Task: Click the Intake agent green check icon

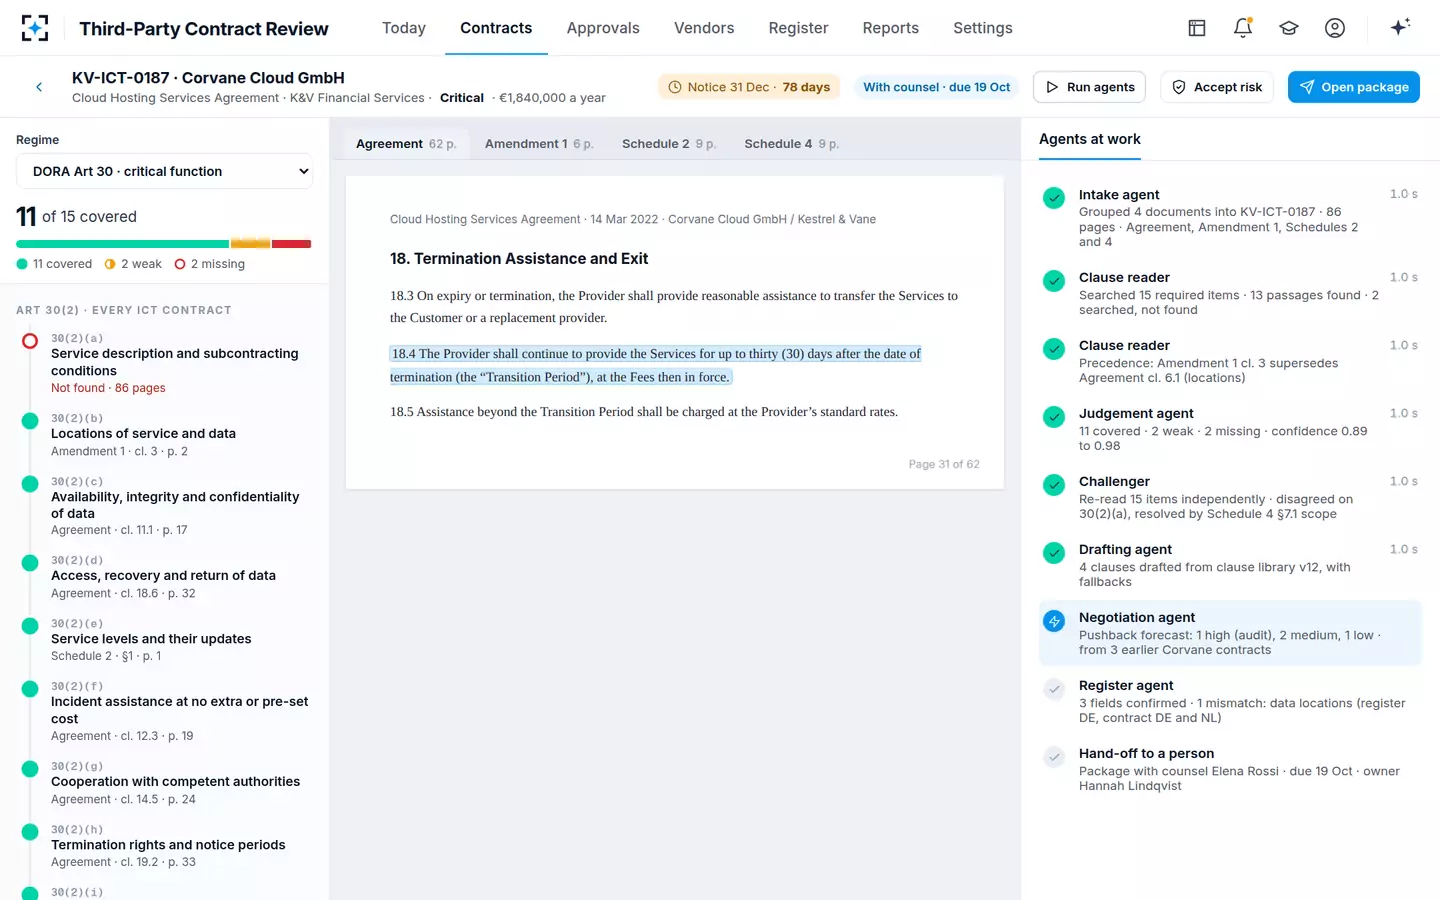Action: (x=1054, y=198)
